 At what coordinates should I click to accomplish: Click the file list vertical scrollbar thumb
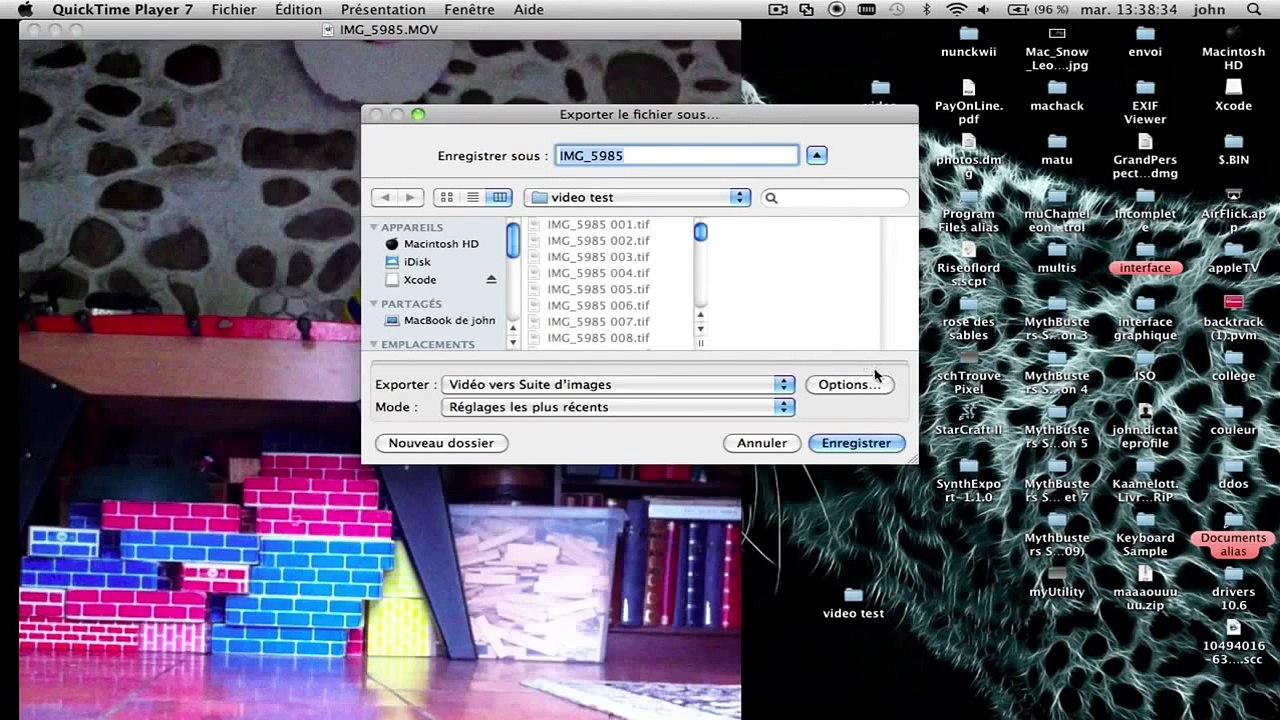pyautogui.click(x=700, y=232)
